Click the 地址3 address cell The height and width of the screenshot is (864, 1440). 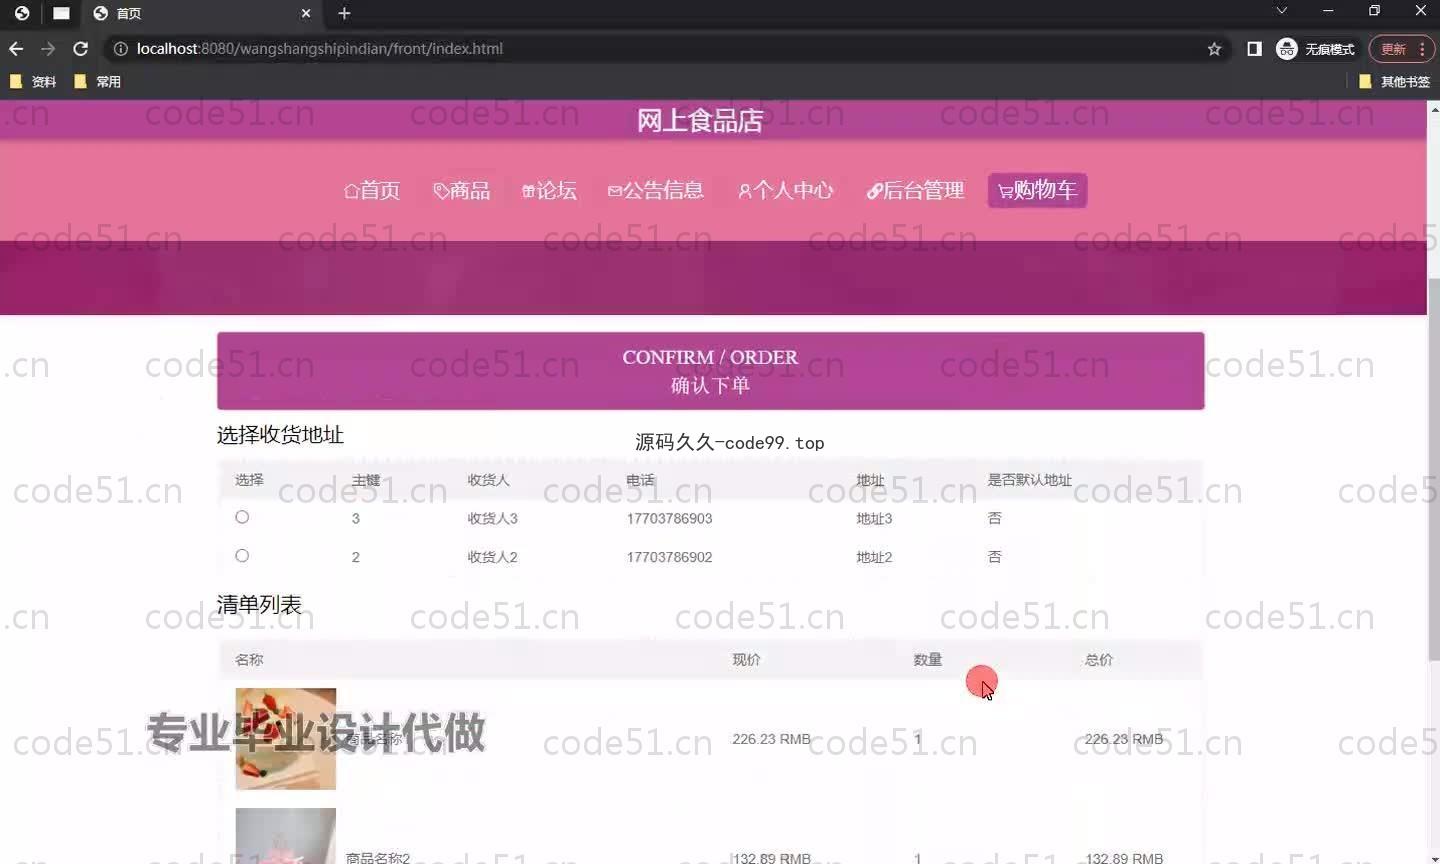pyautogui.click(x=874, y=518)
